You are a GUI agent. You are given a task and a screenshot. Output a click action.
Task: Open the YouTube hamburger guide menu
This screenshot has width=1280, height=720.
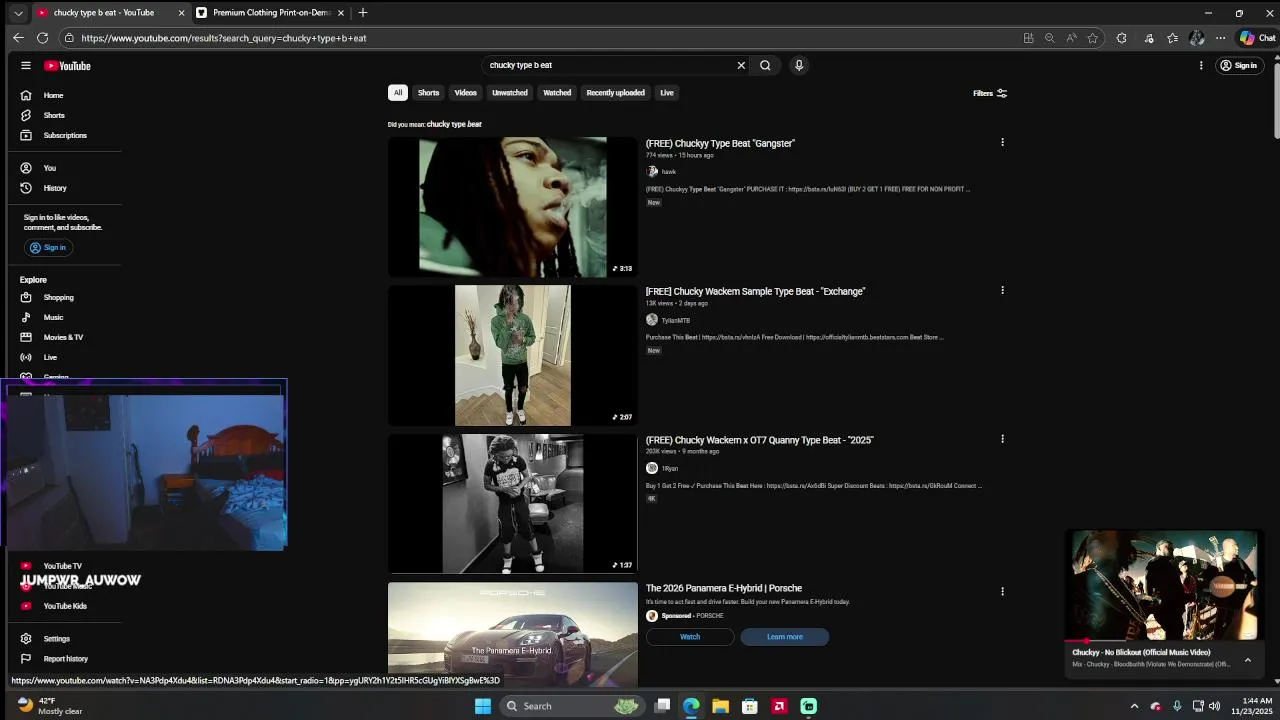coord(26,65)
